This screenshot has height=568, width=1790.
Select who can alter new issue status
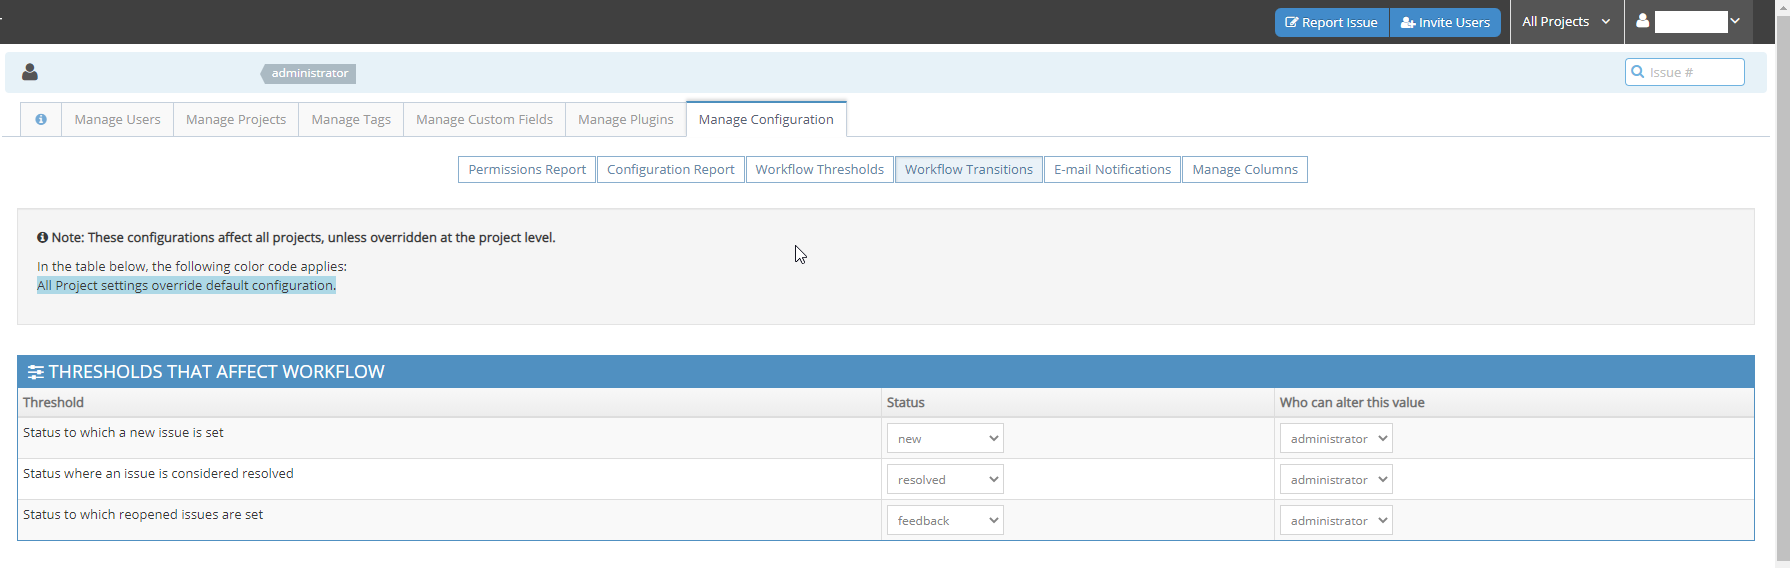pyautogui.click(x=1335, y=438)
